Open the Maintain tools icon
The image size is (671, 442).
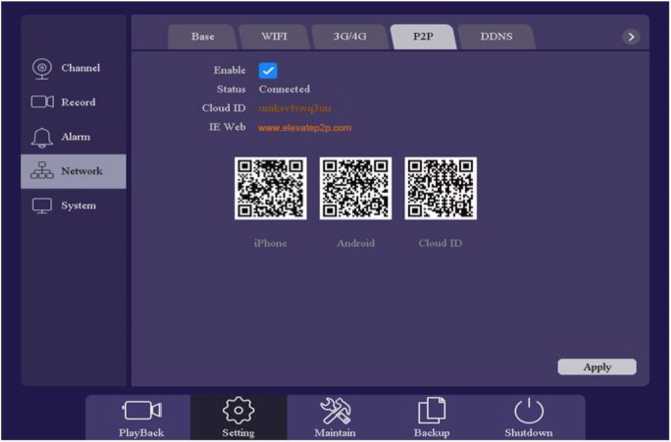pos(335,411)
